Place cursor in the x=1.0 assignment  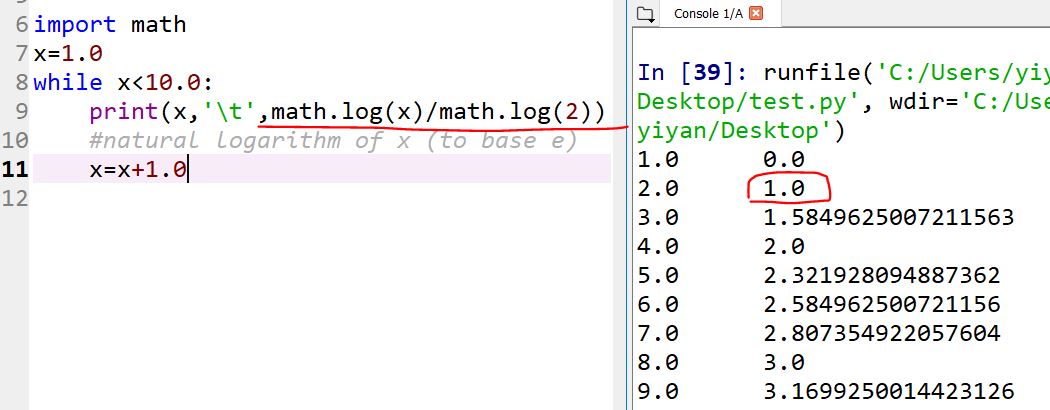pos(68,53)
